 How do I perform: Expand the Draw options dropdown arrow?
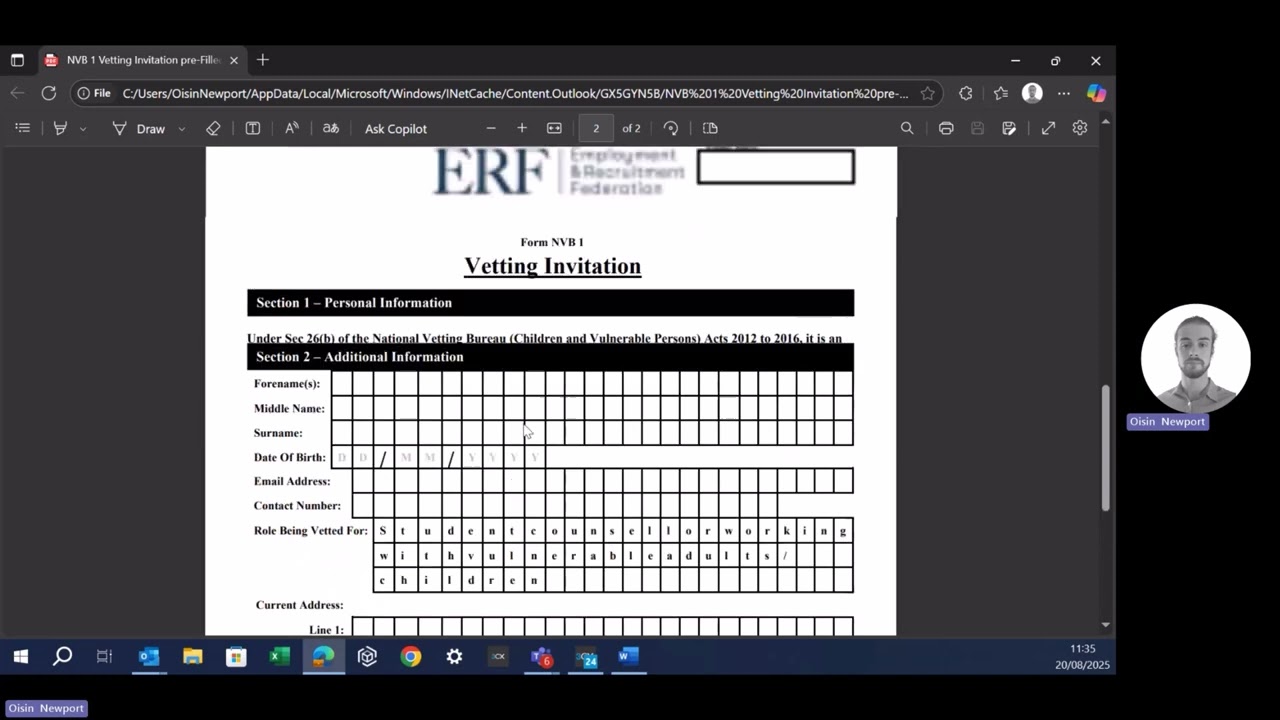pos(181,129)
